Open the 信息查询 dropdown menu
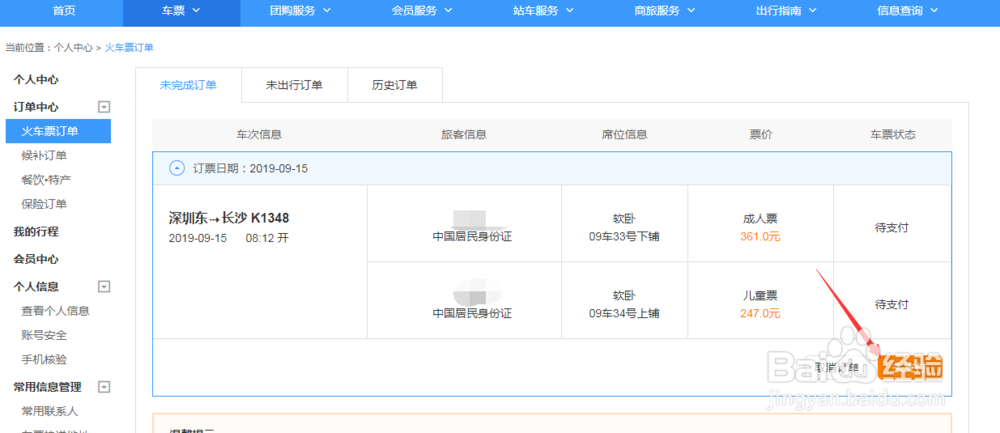 [908, 11]
